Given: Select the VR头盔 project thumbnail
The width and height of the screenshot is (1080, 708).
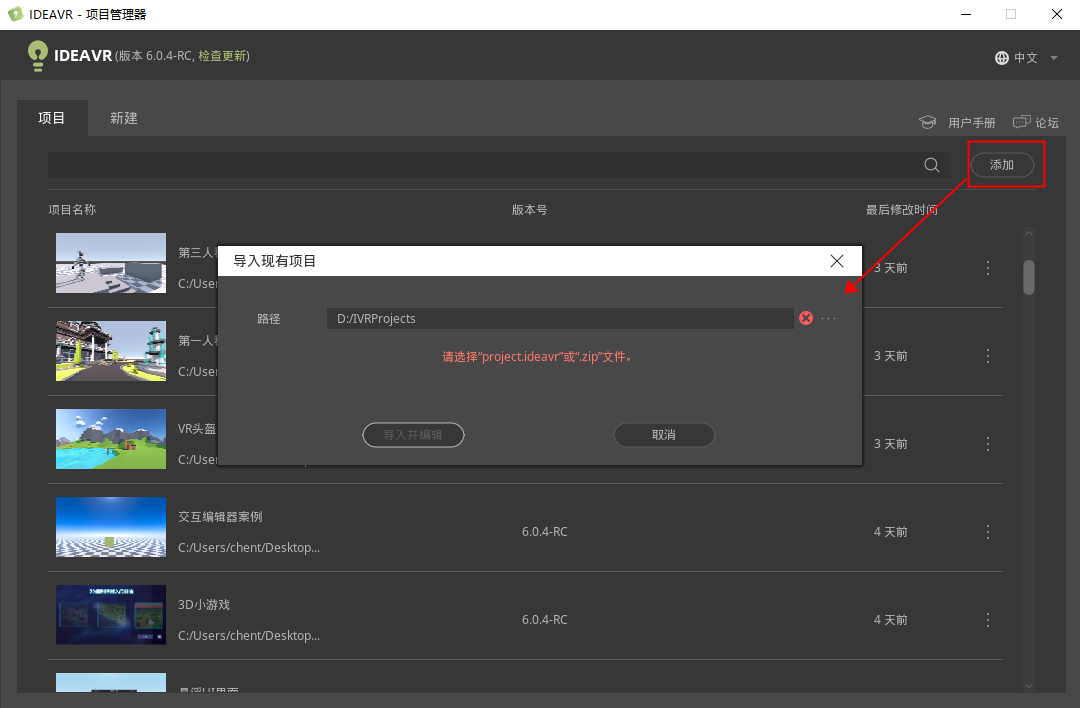Looking at the screenshot, I should [111, 439].
